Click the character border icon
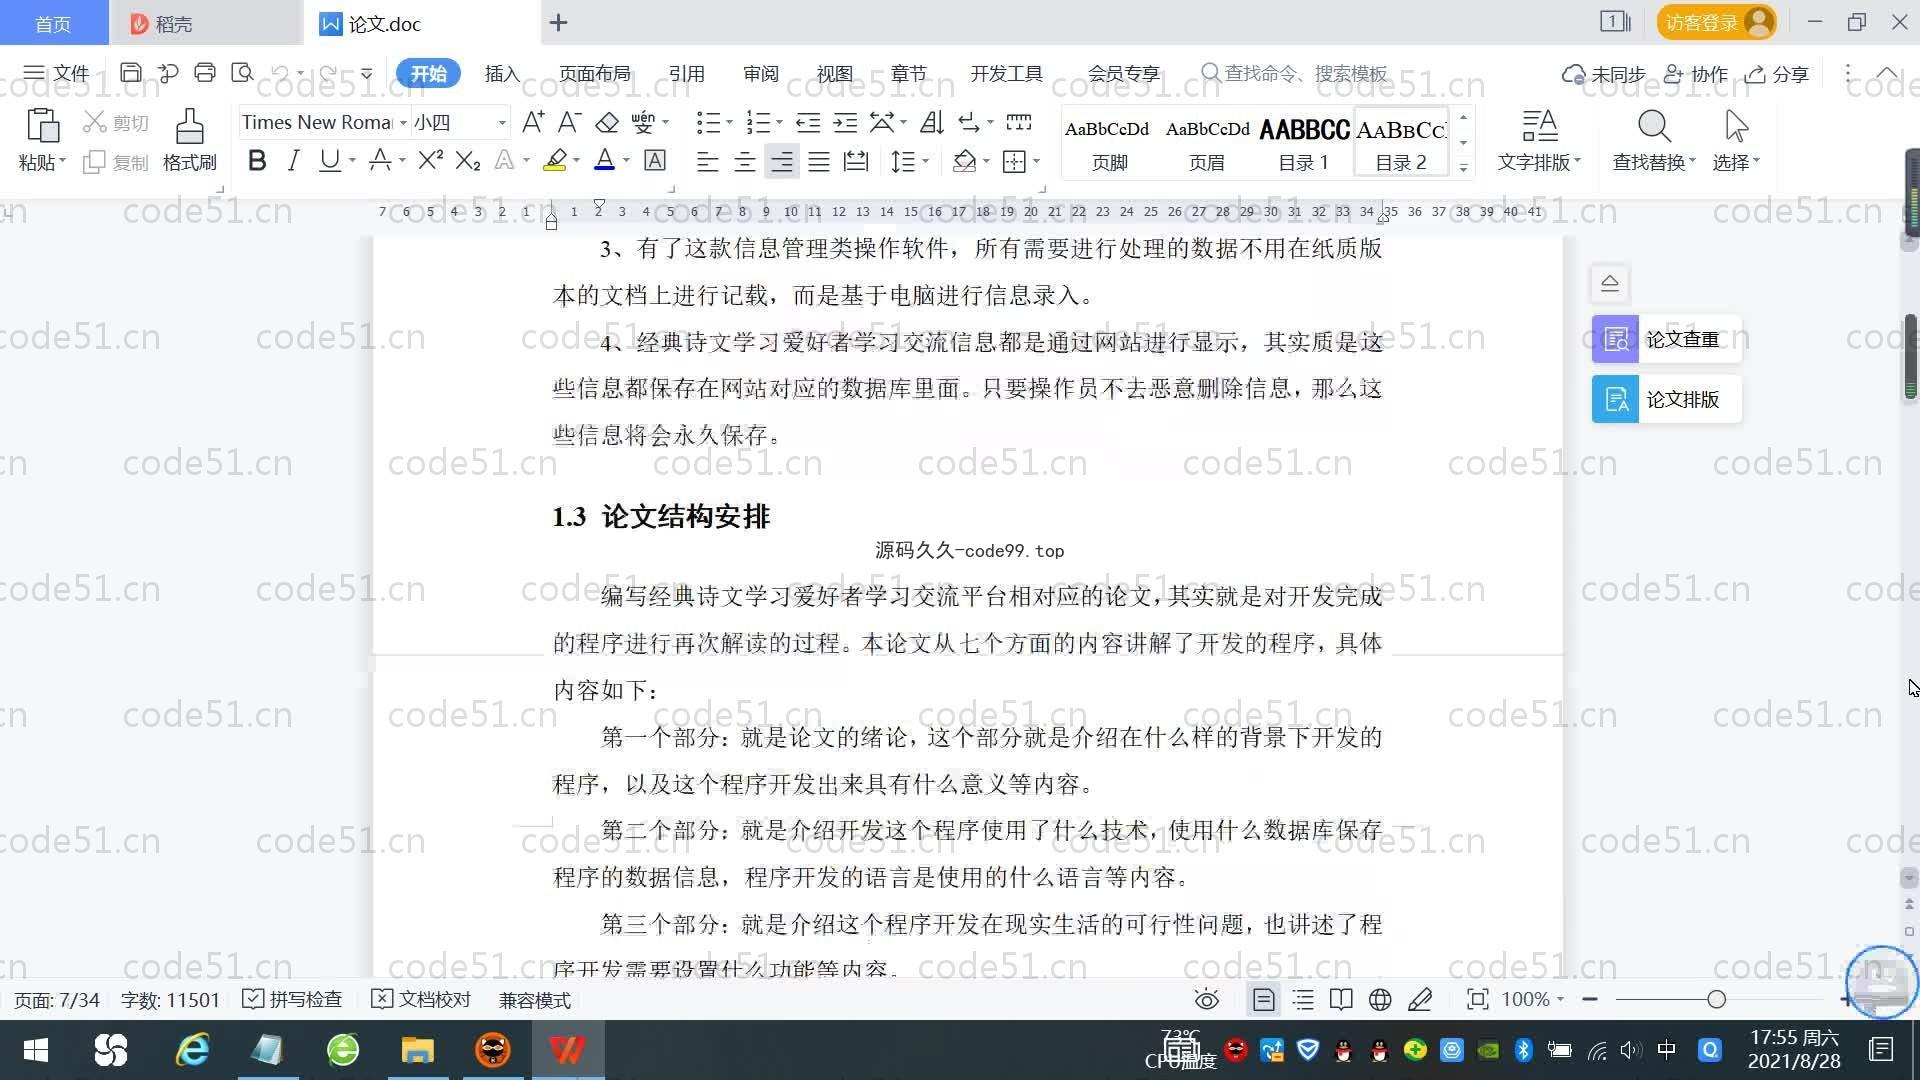 coord(655,161)
